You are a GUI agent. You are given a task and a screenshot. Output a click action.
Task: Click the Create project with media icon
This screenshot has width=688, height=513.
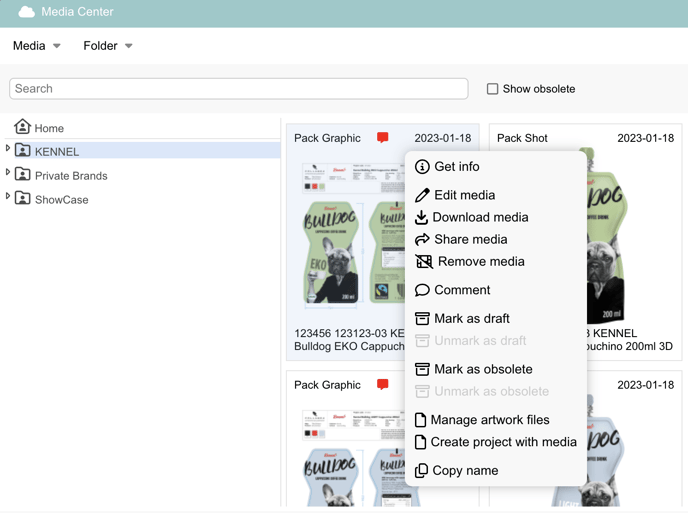tap(420, 442)
